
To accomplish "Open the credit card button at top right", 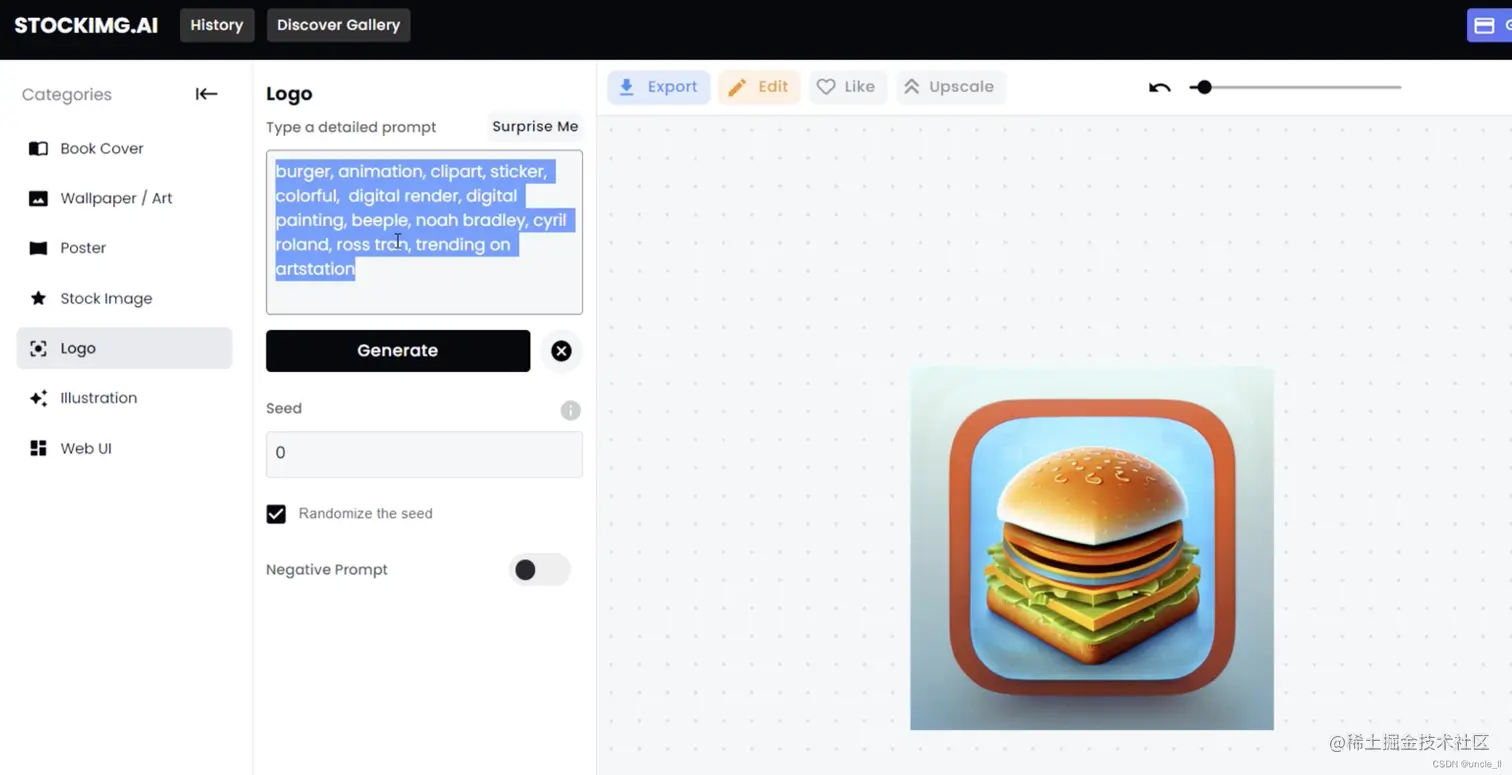I will 1489,25.
